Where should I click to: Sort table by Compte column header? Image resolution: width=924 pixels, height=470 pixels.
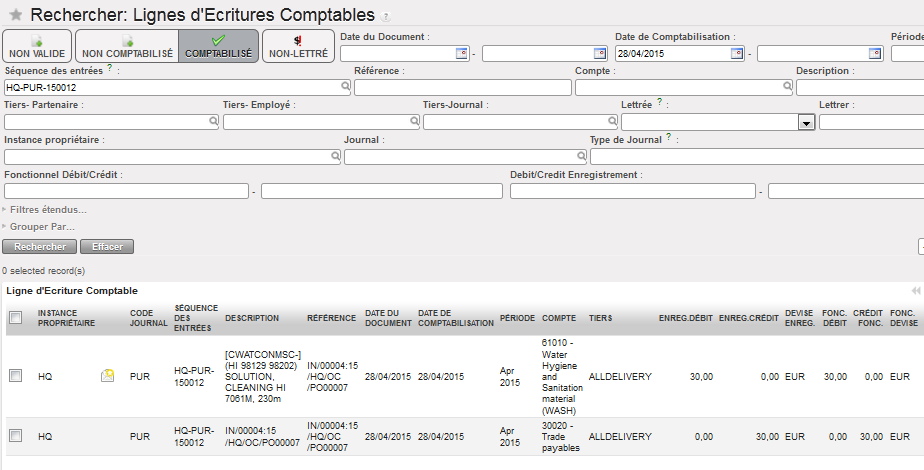[559, 318]
